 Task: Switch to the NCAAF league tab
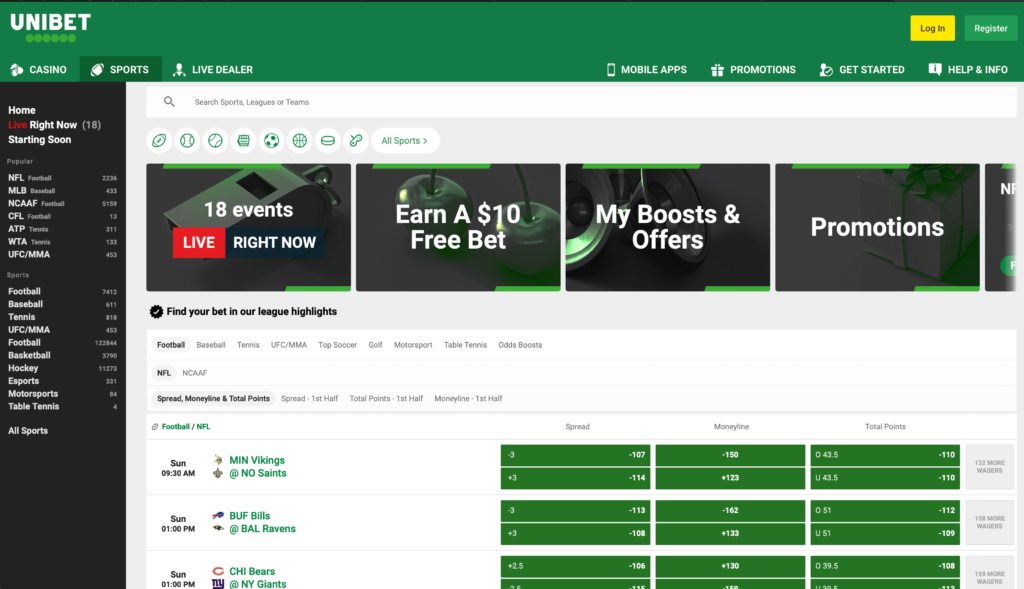coord(195,373)
